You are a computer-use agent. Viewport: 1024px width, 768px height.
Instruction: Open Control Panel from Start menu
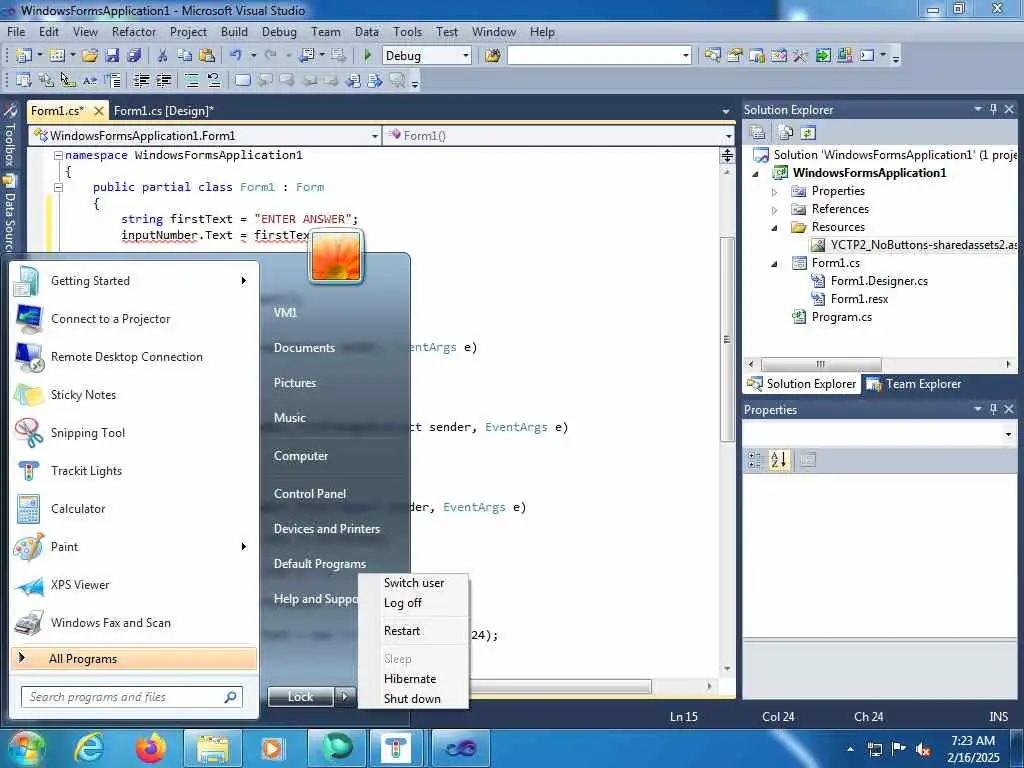[x=310, y=494]
